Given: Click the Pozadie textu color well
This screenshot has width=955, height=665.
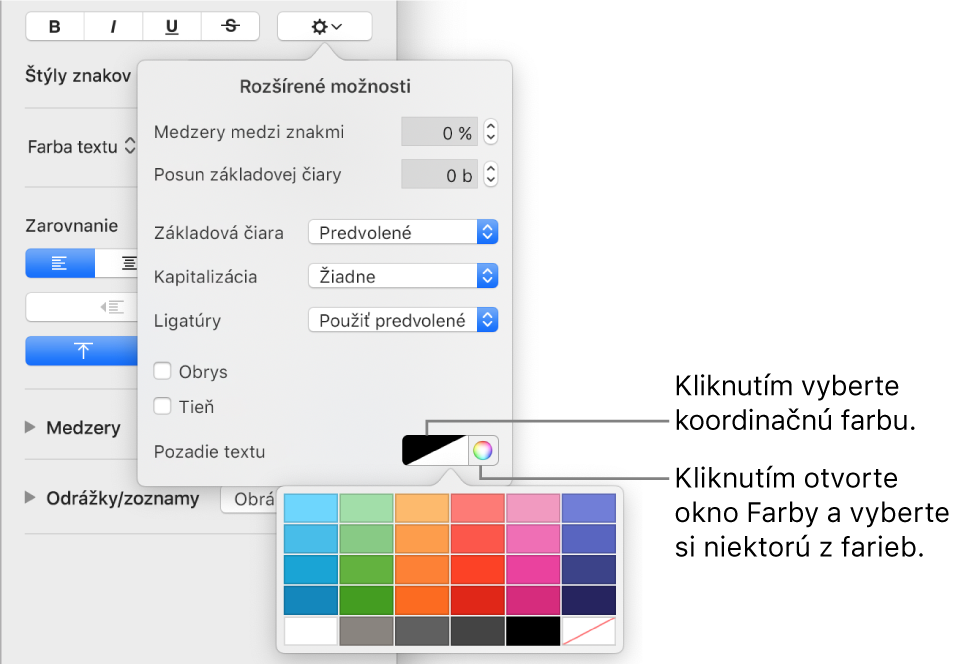Looking at the screenshot, I should 435,451.
